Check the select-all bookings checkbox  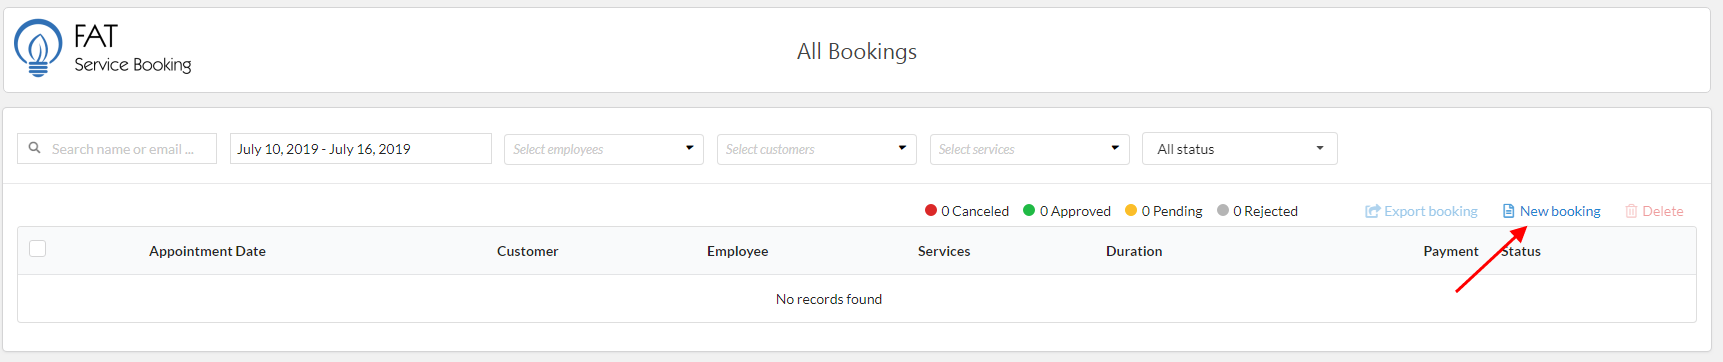tap(38, 249)
